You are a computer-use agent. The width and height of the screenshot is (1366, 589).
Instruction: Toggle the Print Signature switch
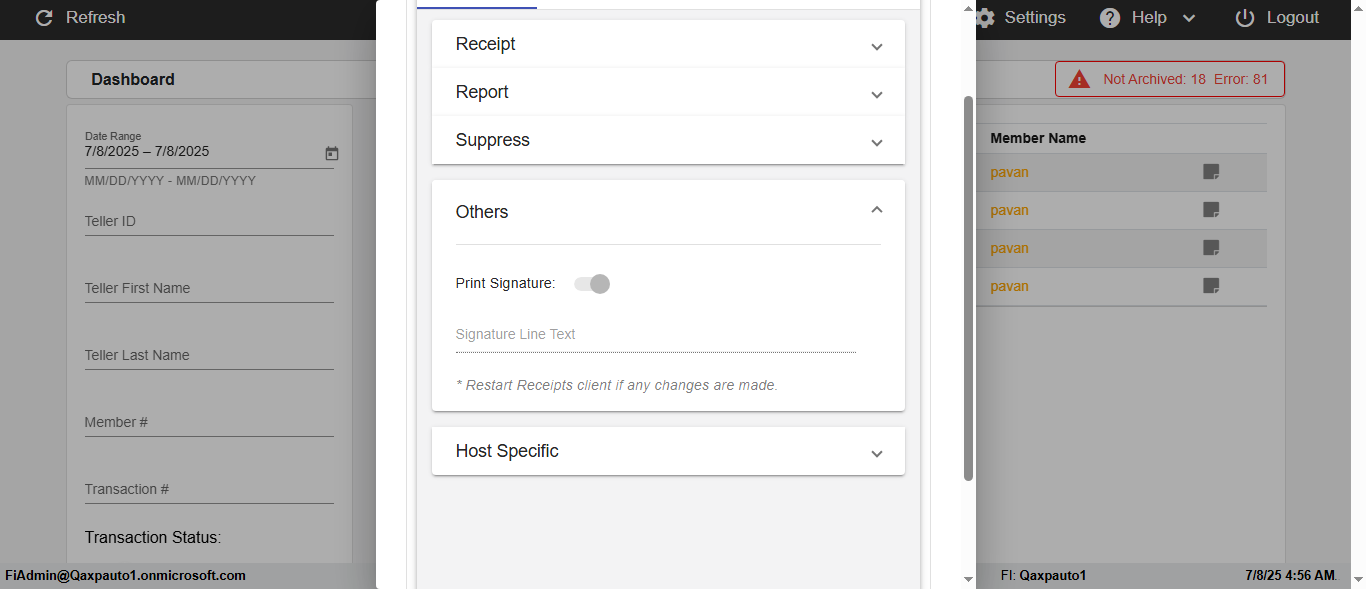click(592, 284)
